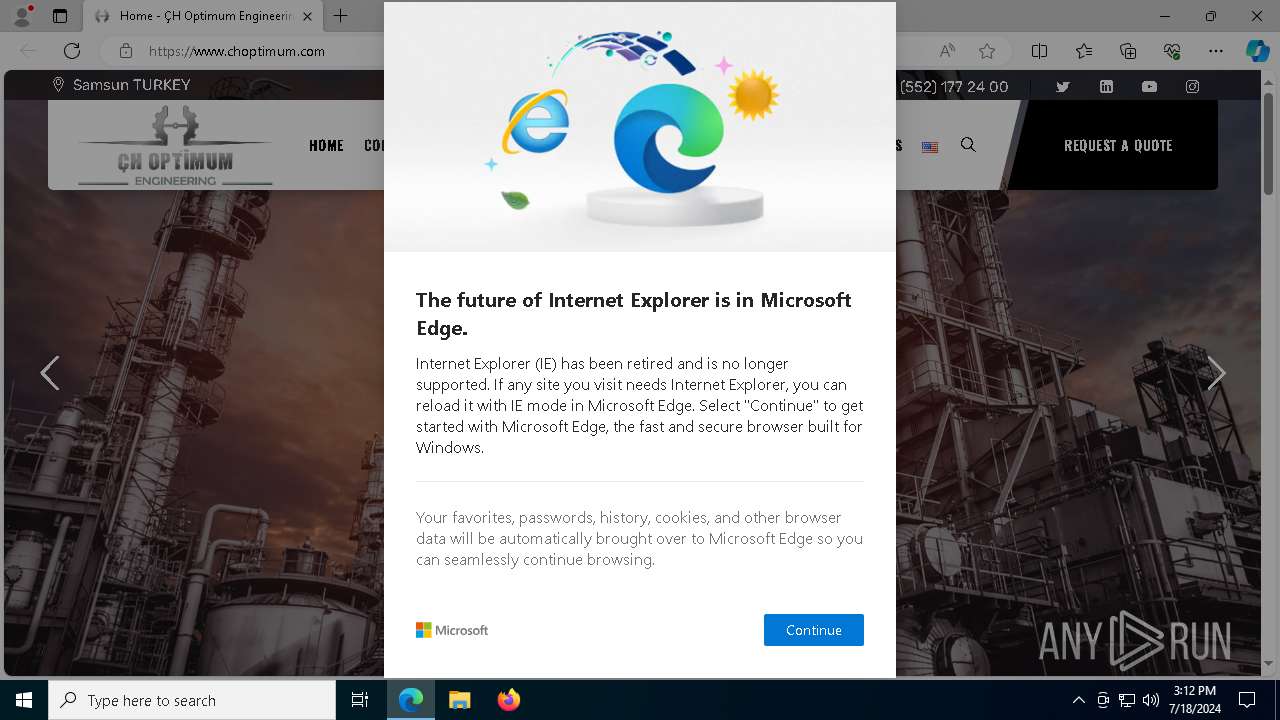This screenshot has height=720, width=1280.
Task: Click the Samsun TURKEY location pin icon
Action: tap(58, 85)
